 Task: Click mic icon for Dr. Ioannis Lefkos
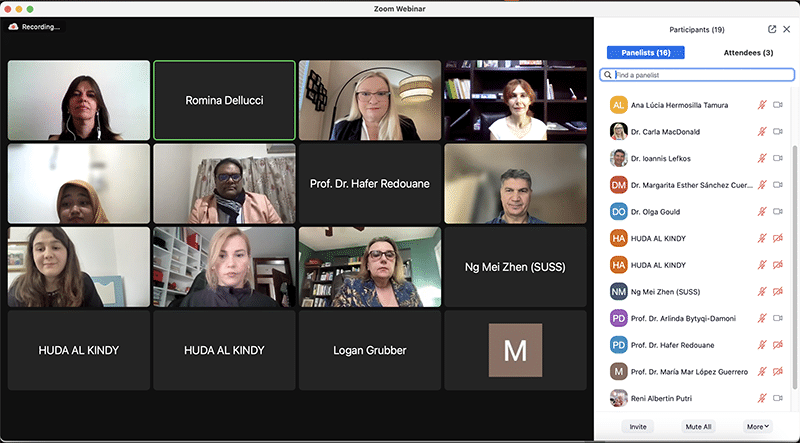click(x=762, y=158)
